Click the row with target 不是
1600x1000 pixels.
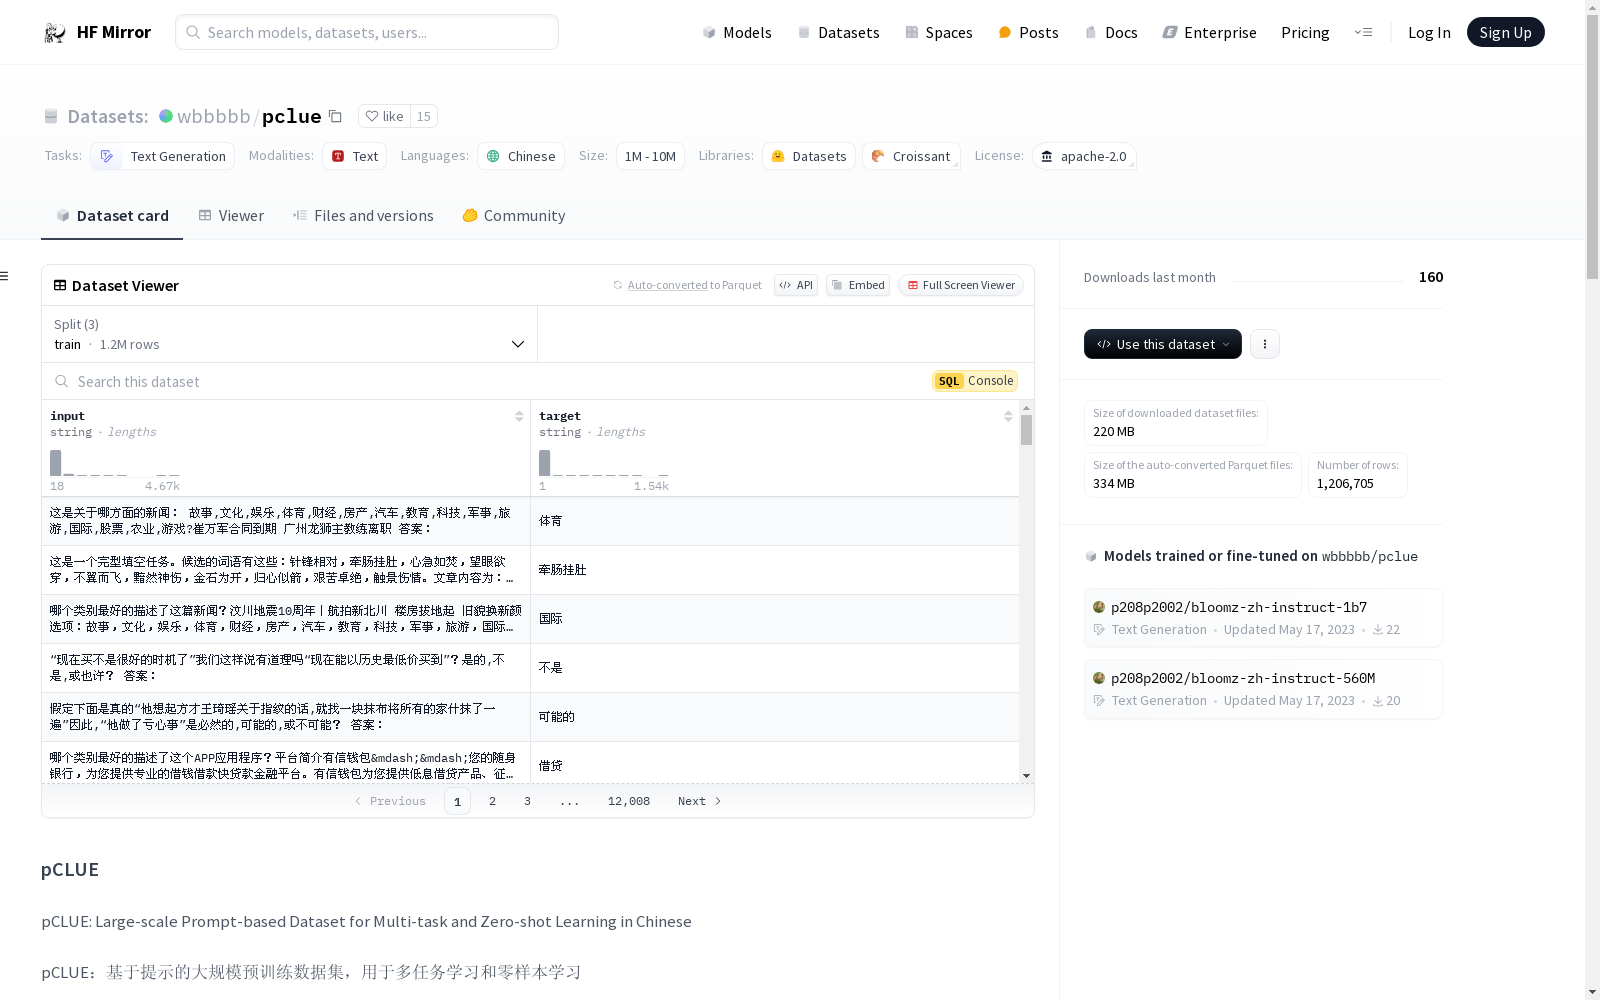coord(531,668)
